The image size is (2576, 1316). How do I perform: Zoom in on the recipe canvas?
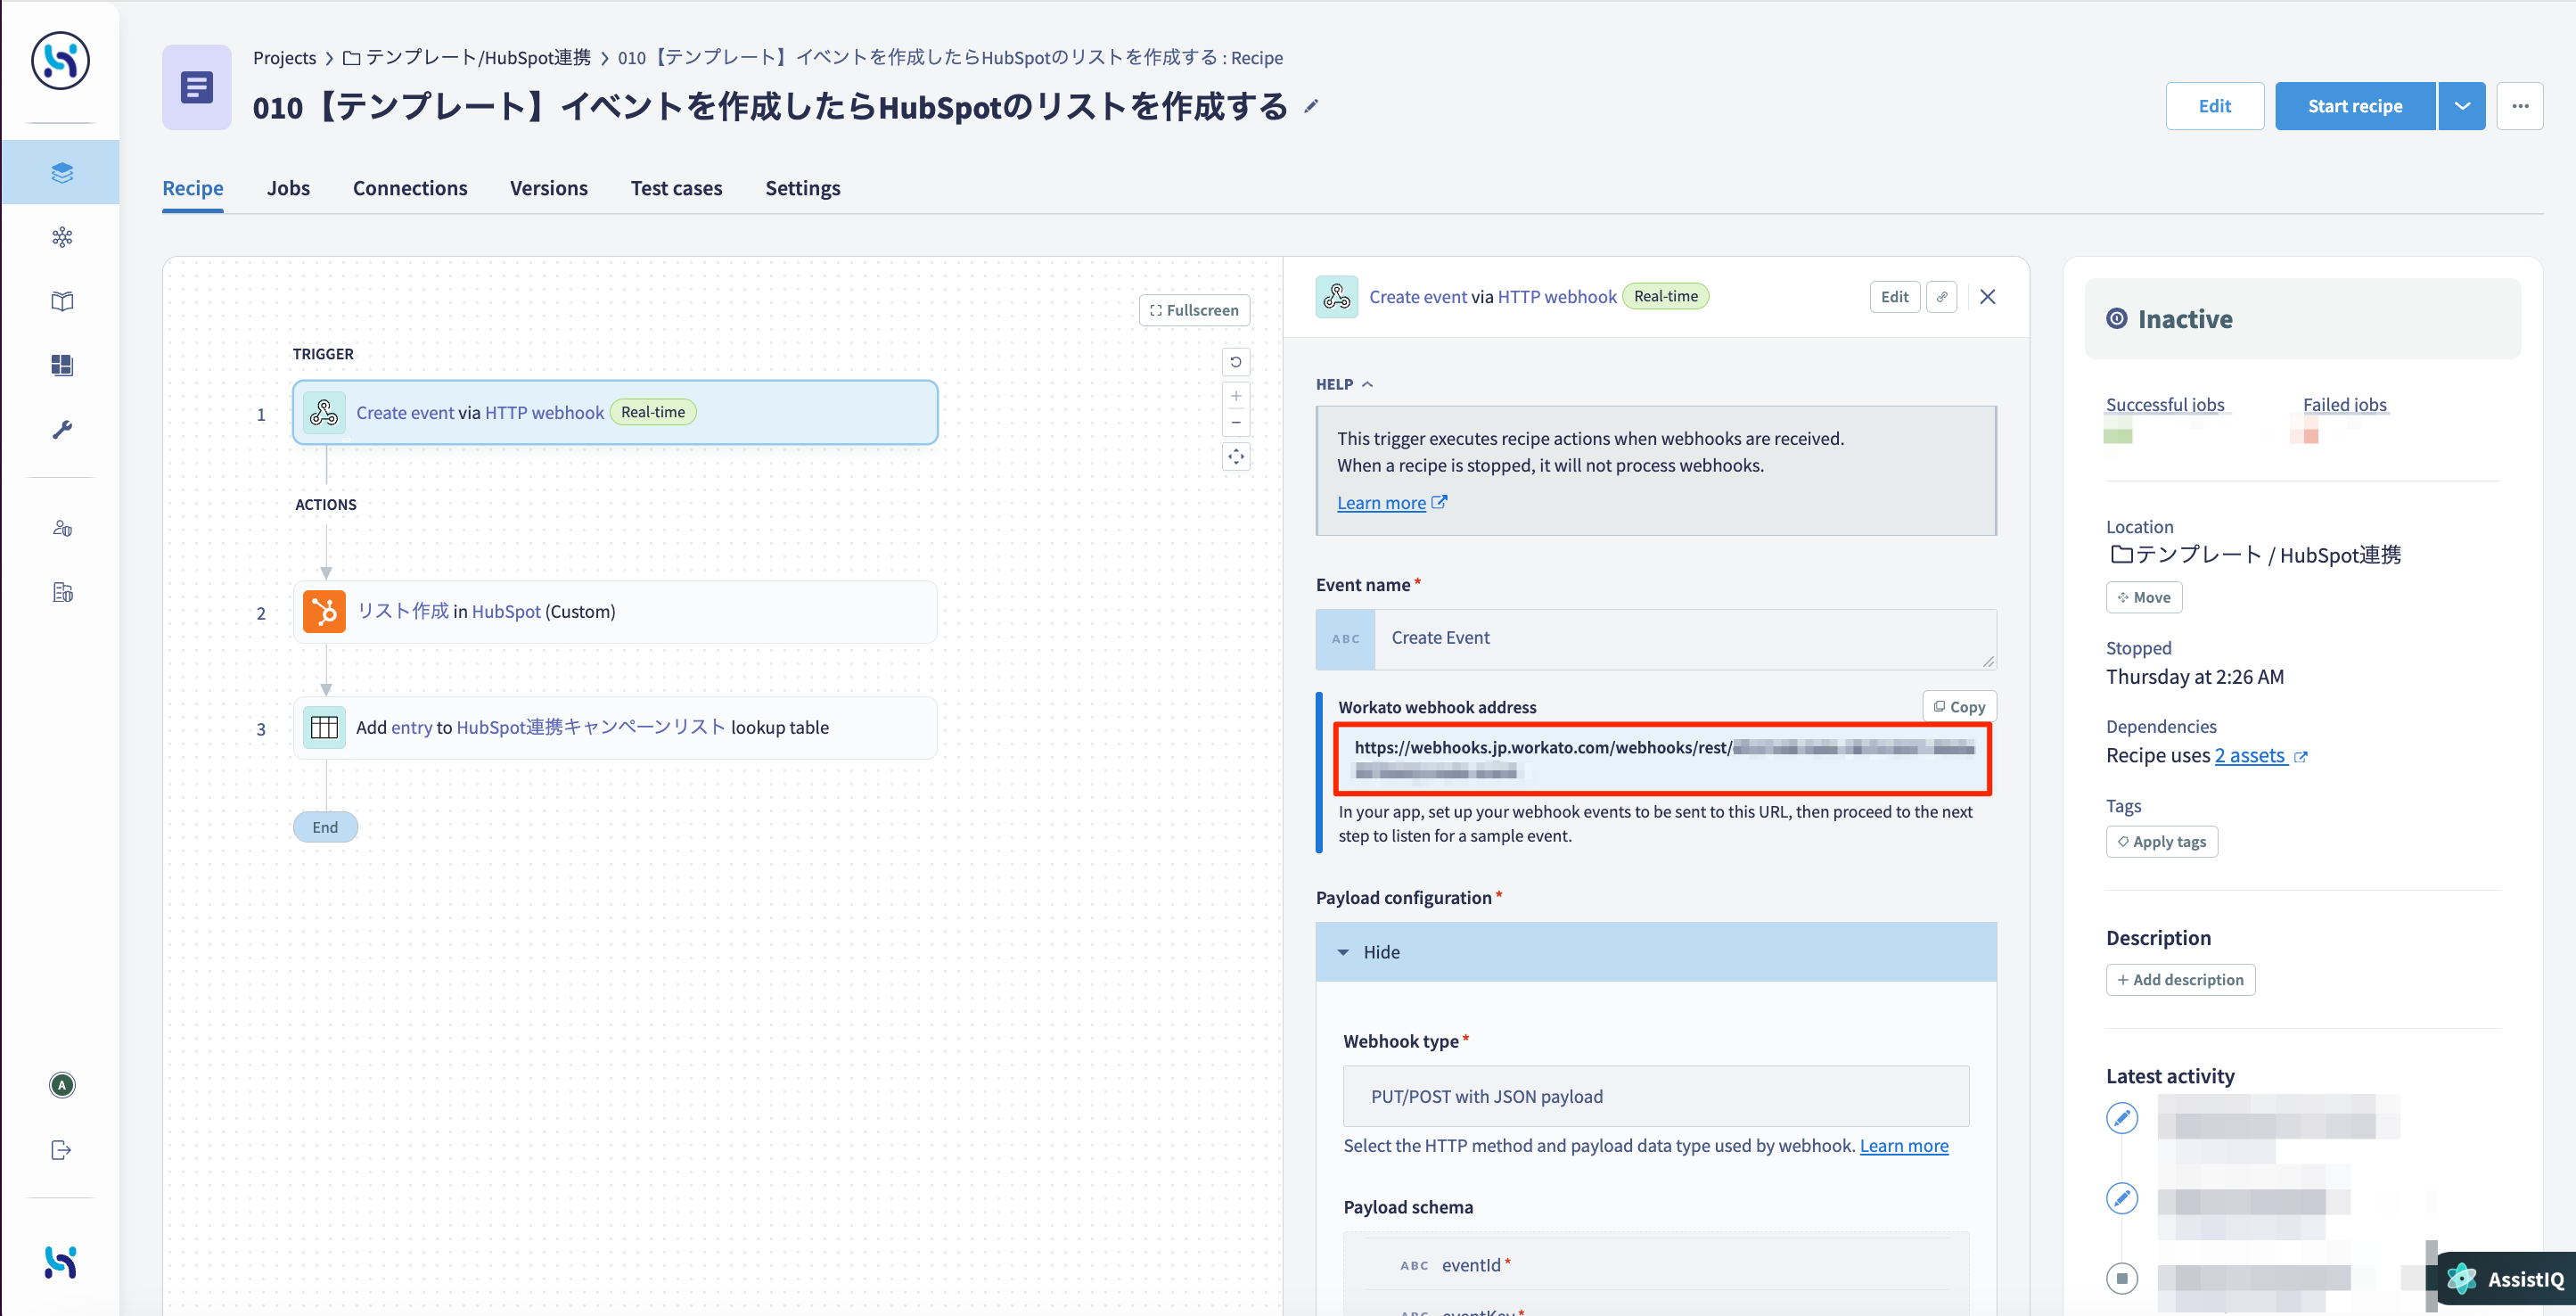(x=1236, y=396)
